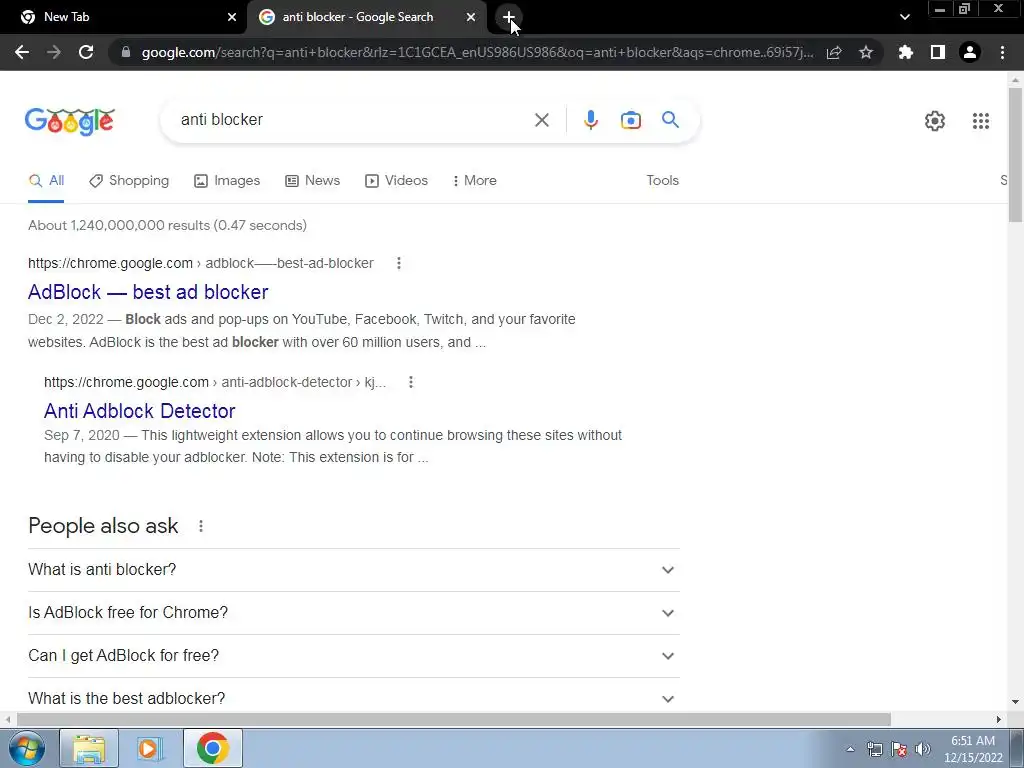Image resolution: width=1024 pixels, height=768 pixels.
Task: Clear the search box with X
Action: click(x=541, y=120)
